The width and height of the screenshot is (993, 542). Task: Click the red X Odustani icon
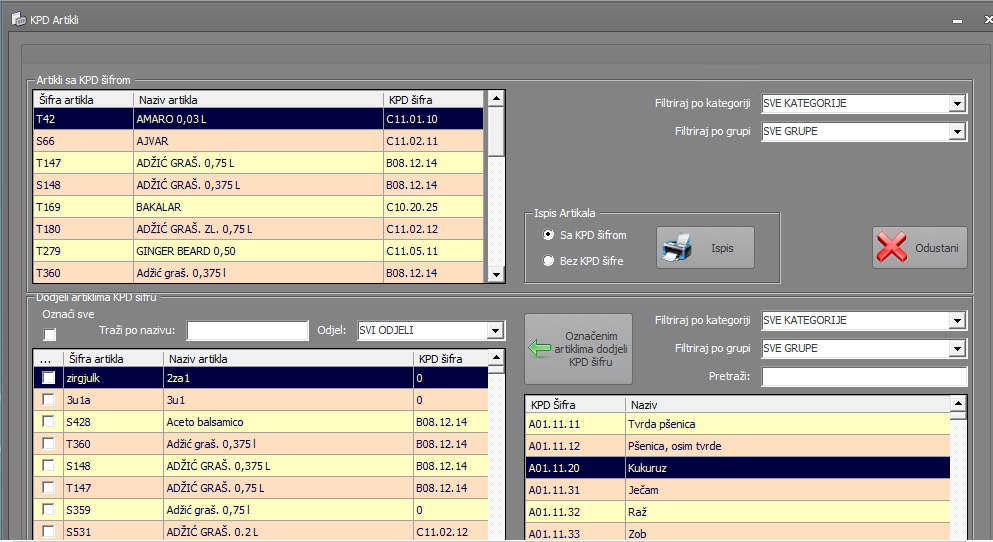891,247
